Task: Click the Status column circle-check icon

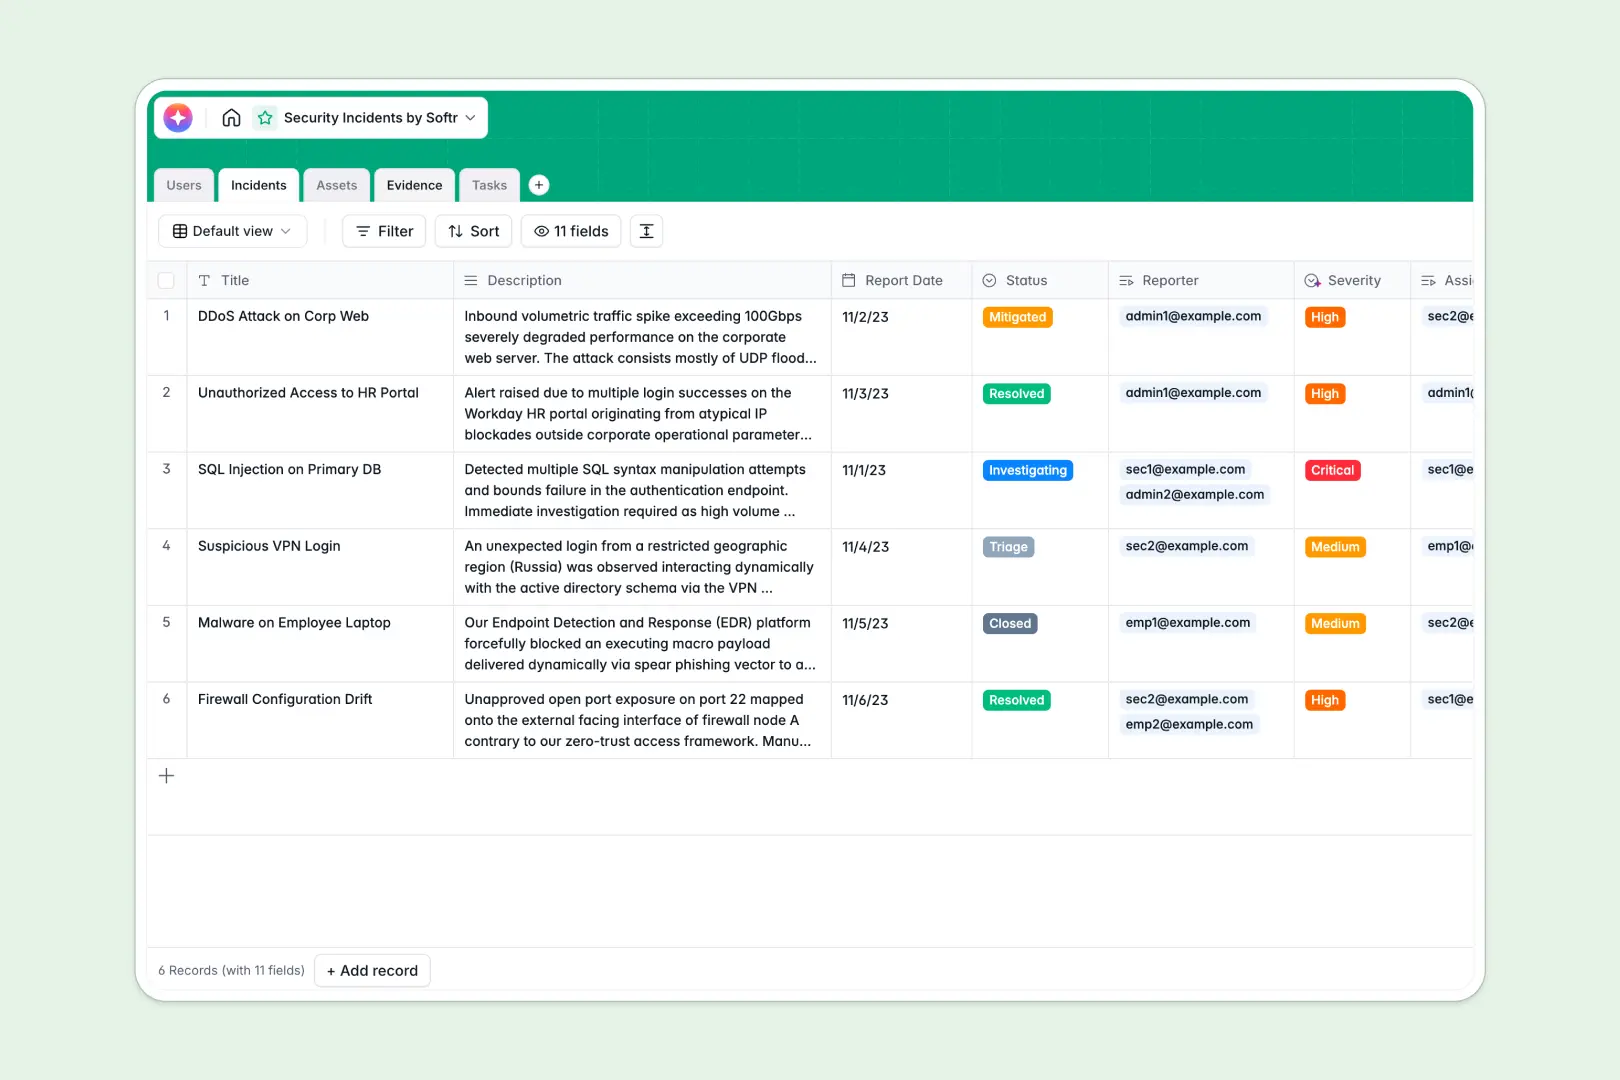Action: [989, 281]
